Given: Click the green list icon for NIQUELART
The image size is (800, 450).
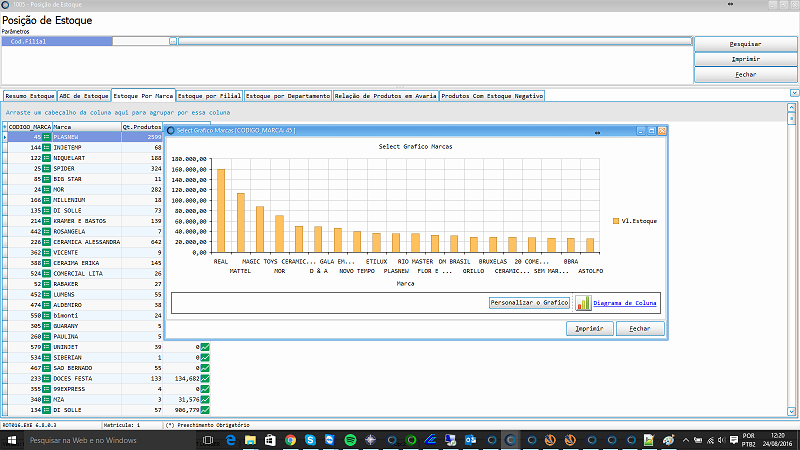Looking at the screenshot, I should pyautogui.click(x=46, y=158).
